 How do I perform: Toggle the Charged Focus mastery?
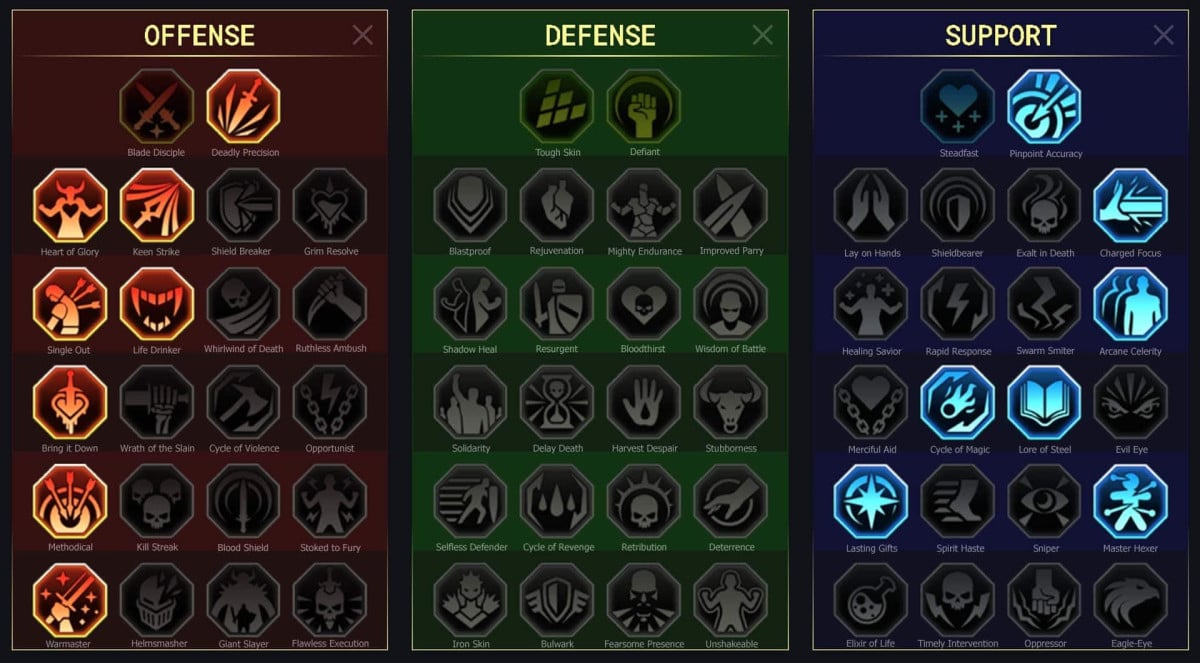(x=1131, y=205)
